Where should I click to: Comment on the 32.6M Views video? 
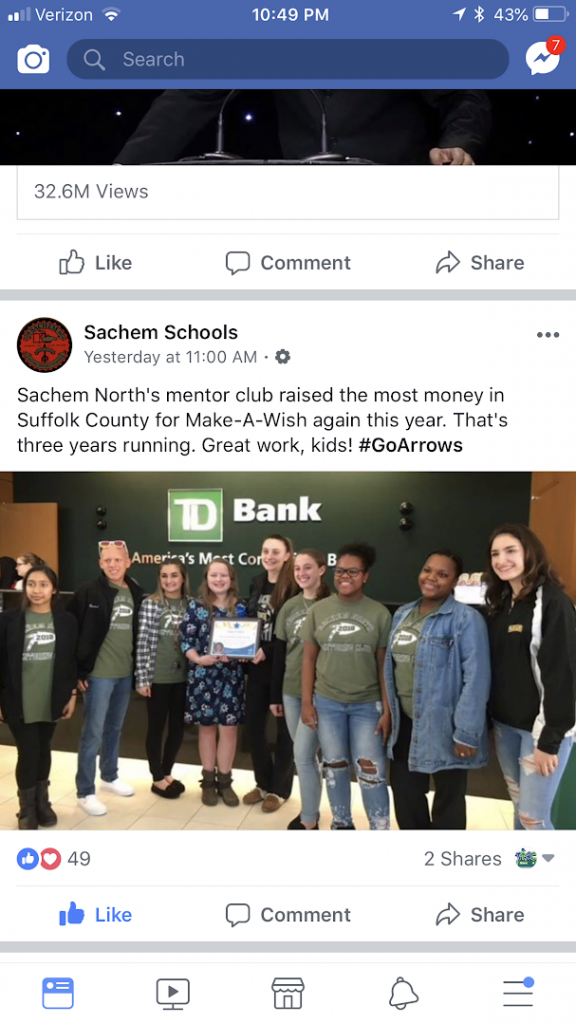point(288,263)
